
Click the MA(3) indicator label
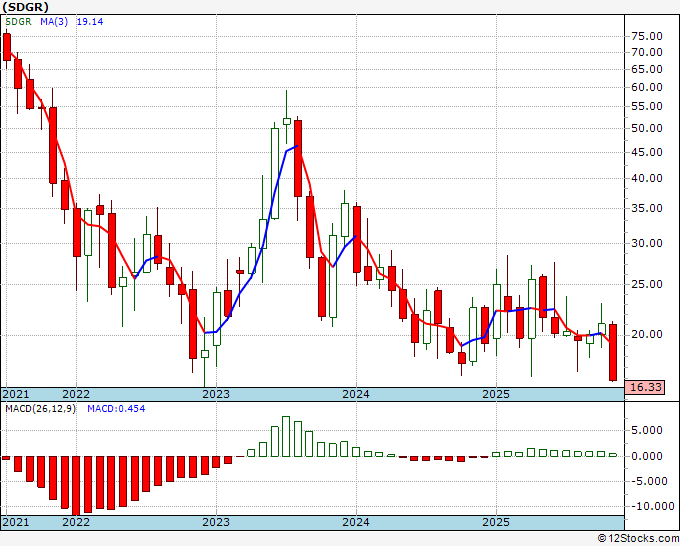(54, 22)
